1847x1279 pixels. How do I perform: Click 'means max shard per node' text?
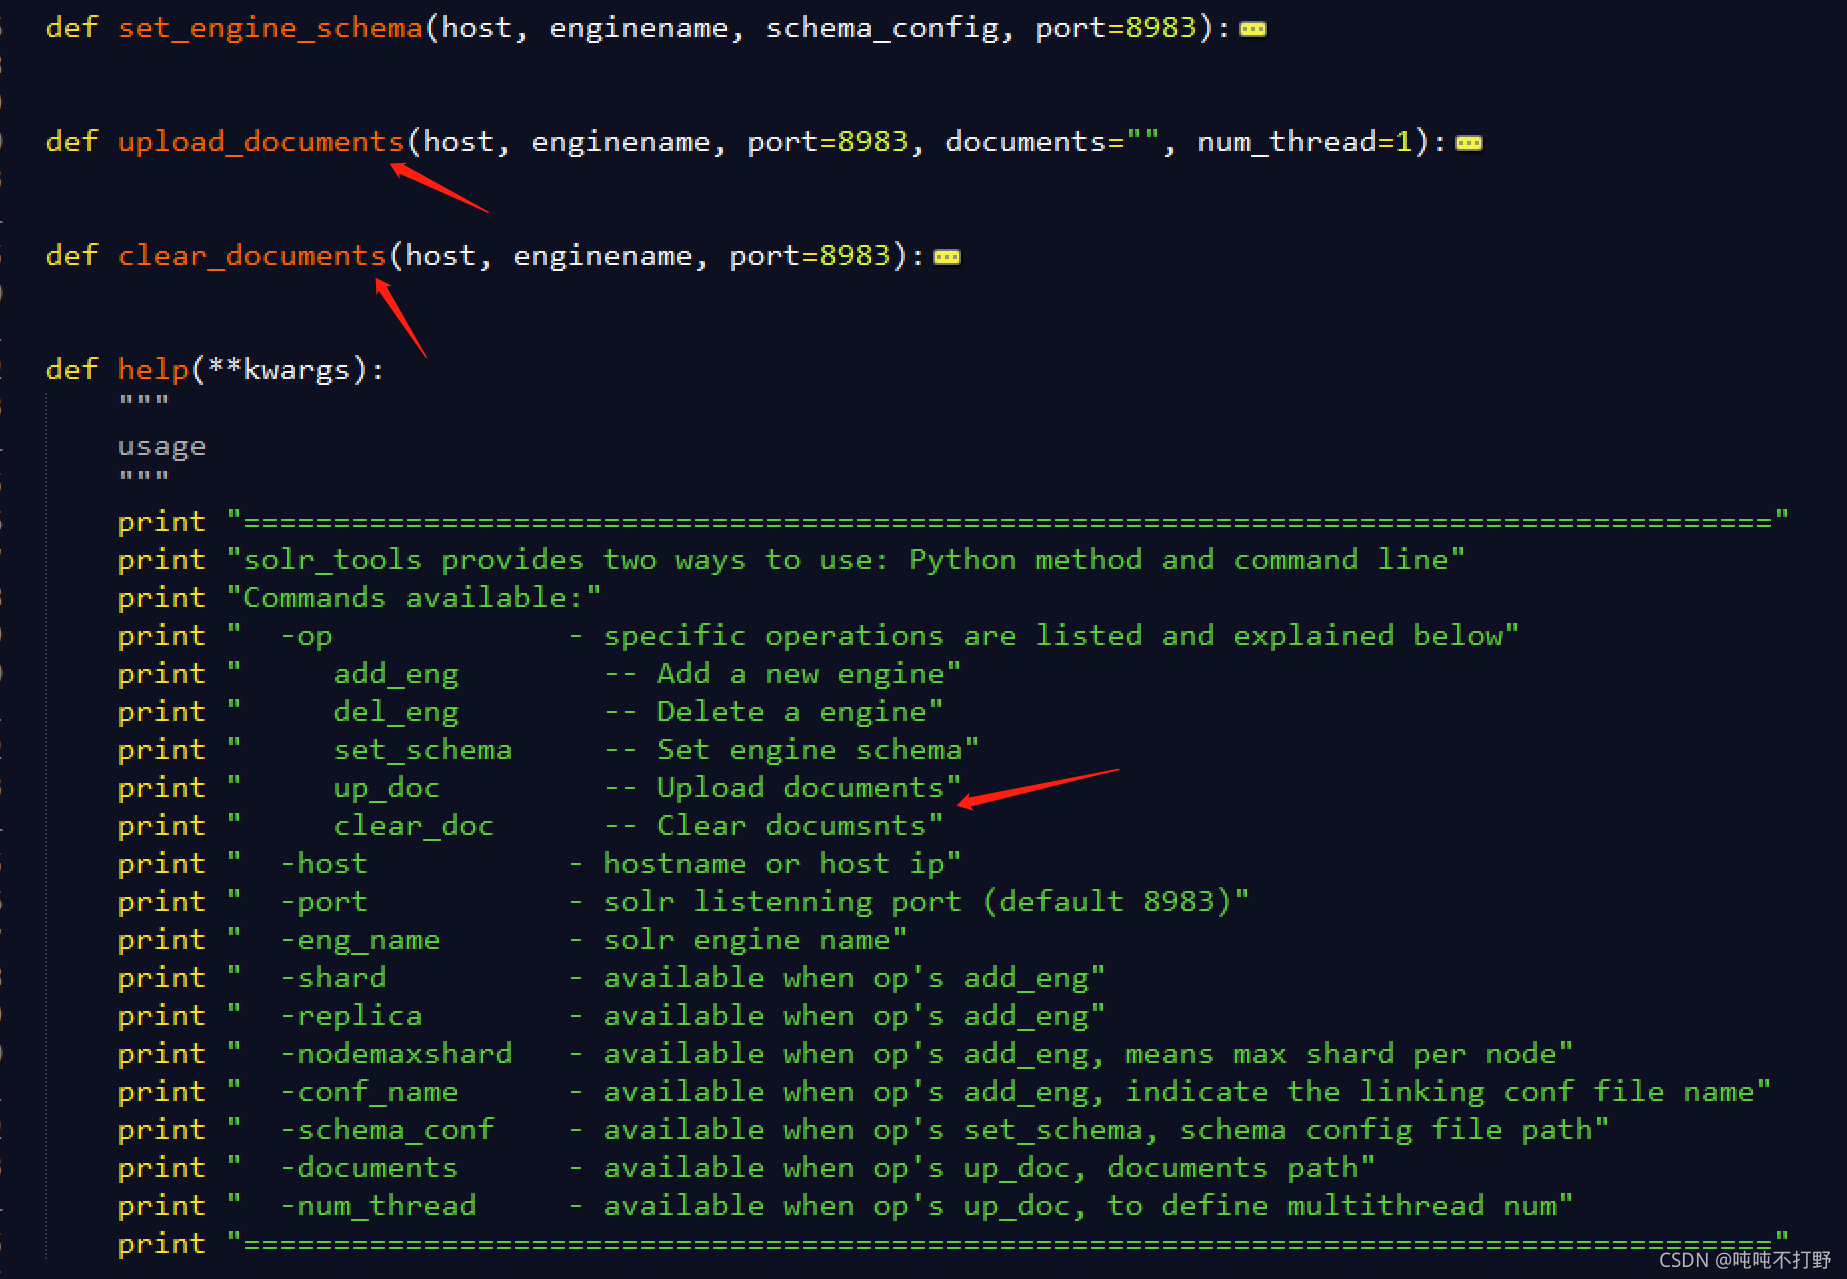(x=1341, y=1054)
